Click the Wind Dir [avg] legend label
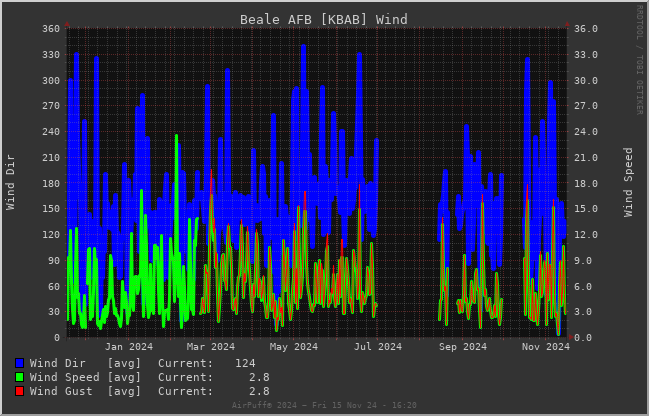The image size is (649, 416). [85, 363]
